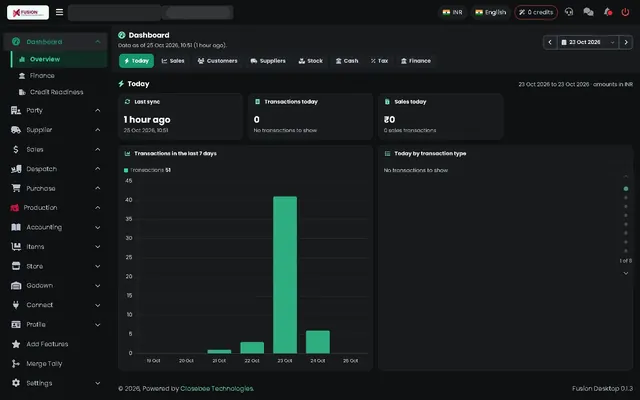Switch to the Sales tab
This screenshot has height=400, width=640.
click(173, 61)
